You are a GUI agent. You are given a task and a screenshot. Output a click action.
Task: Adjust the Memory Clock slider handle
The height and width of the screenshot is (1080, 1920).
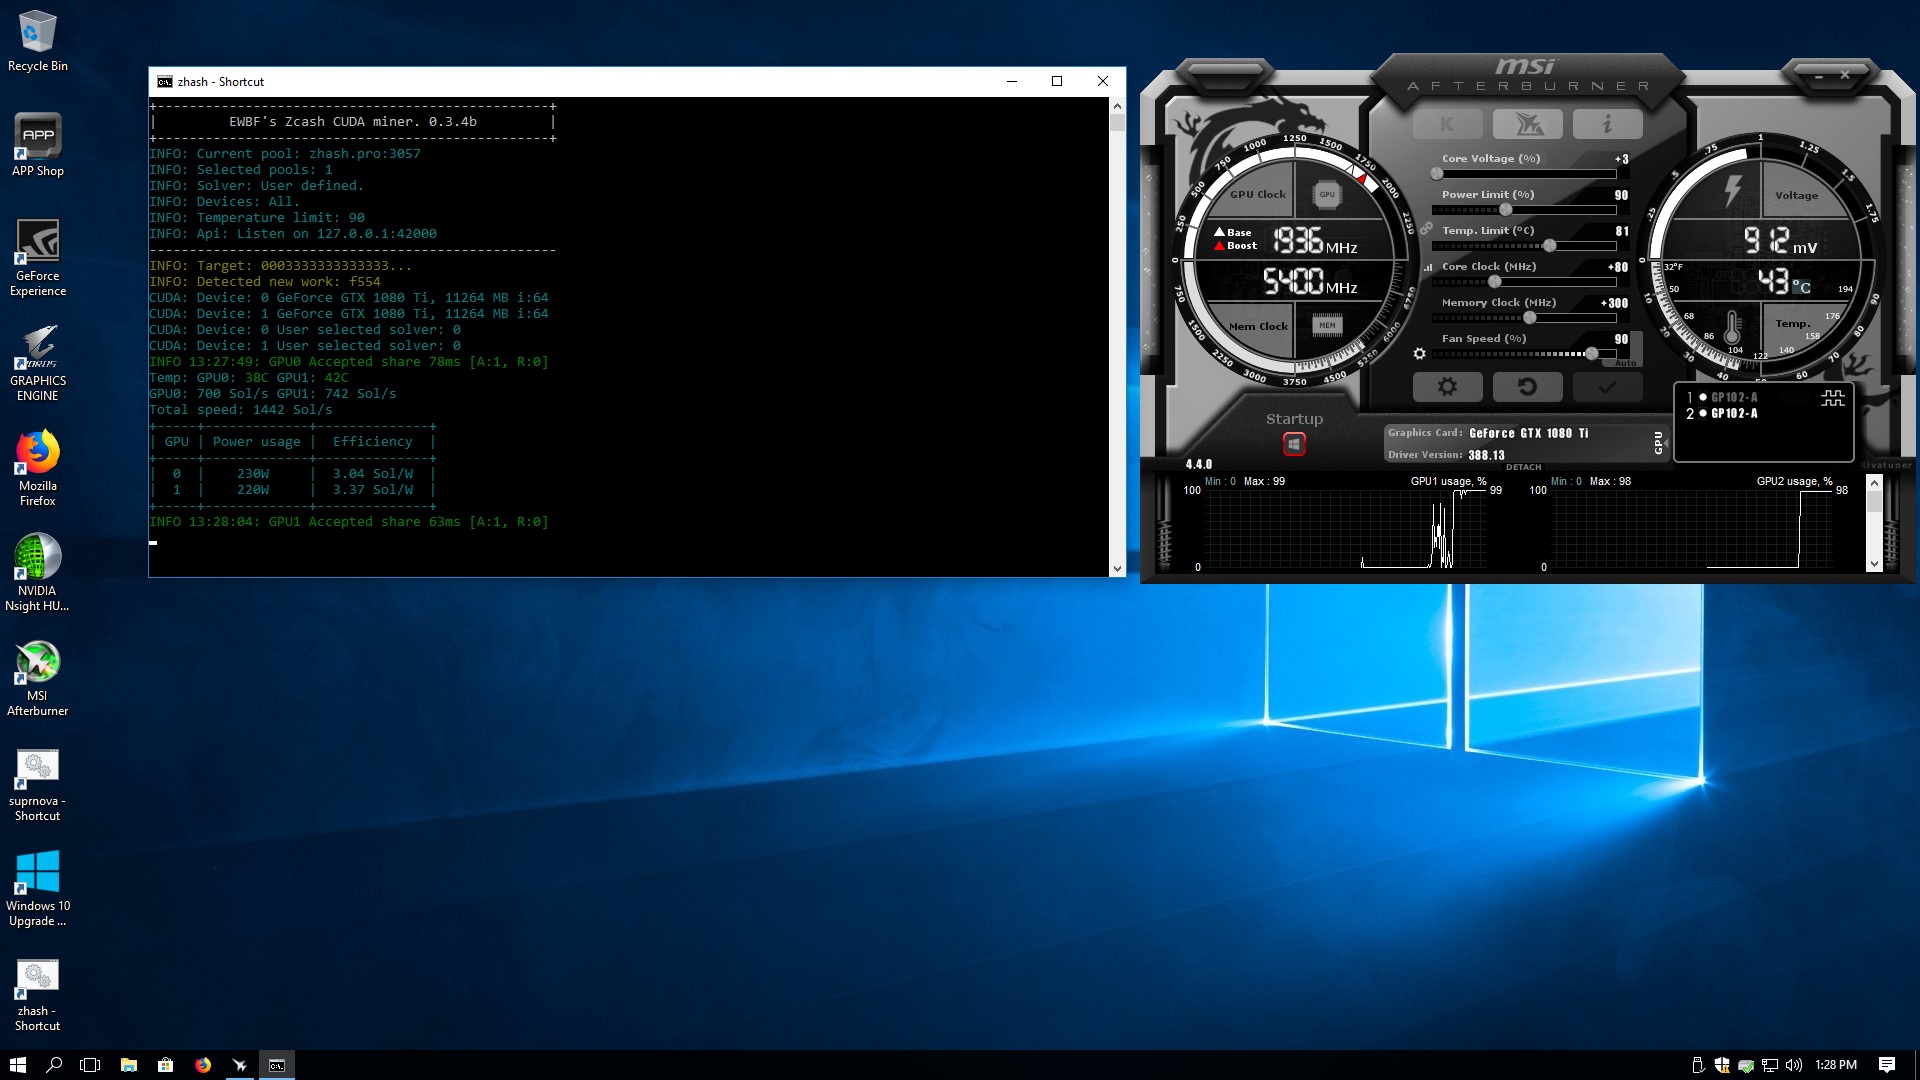1529,318
